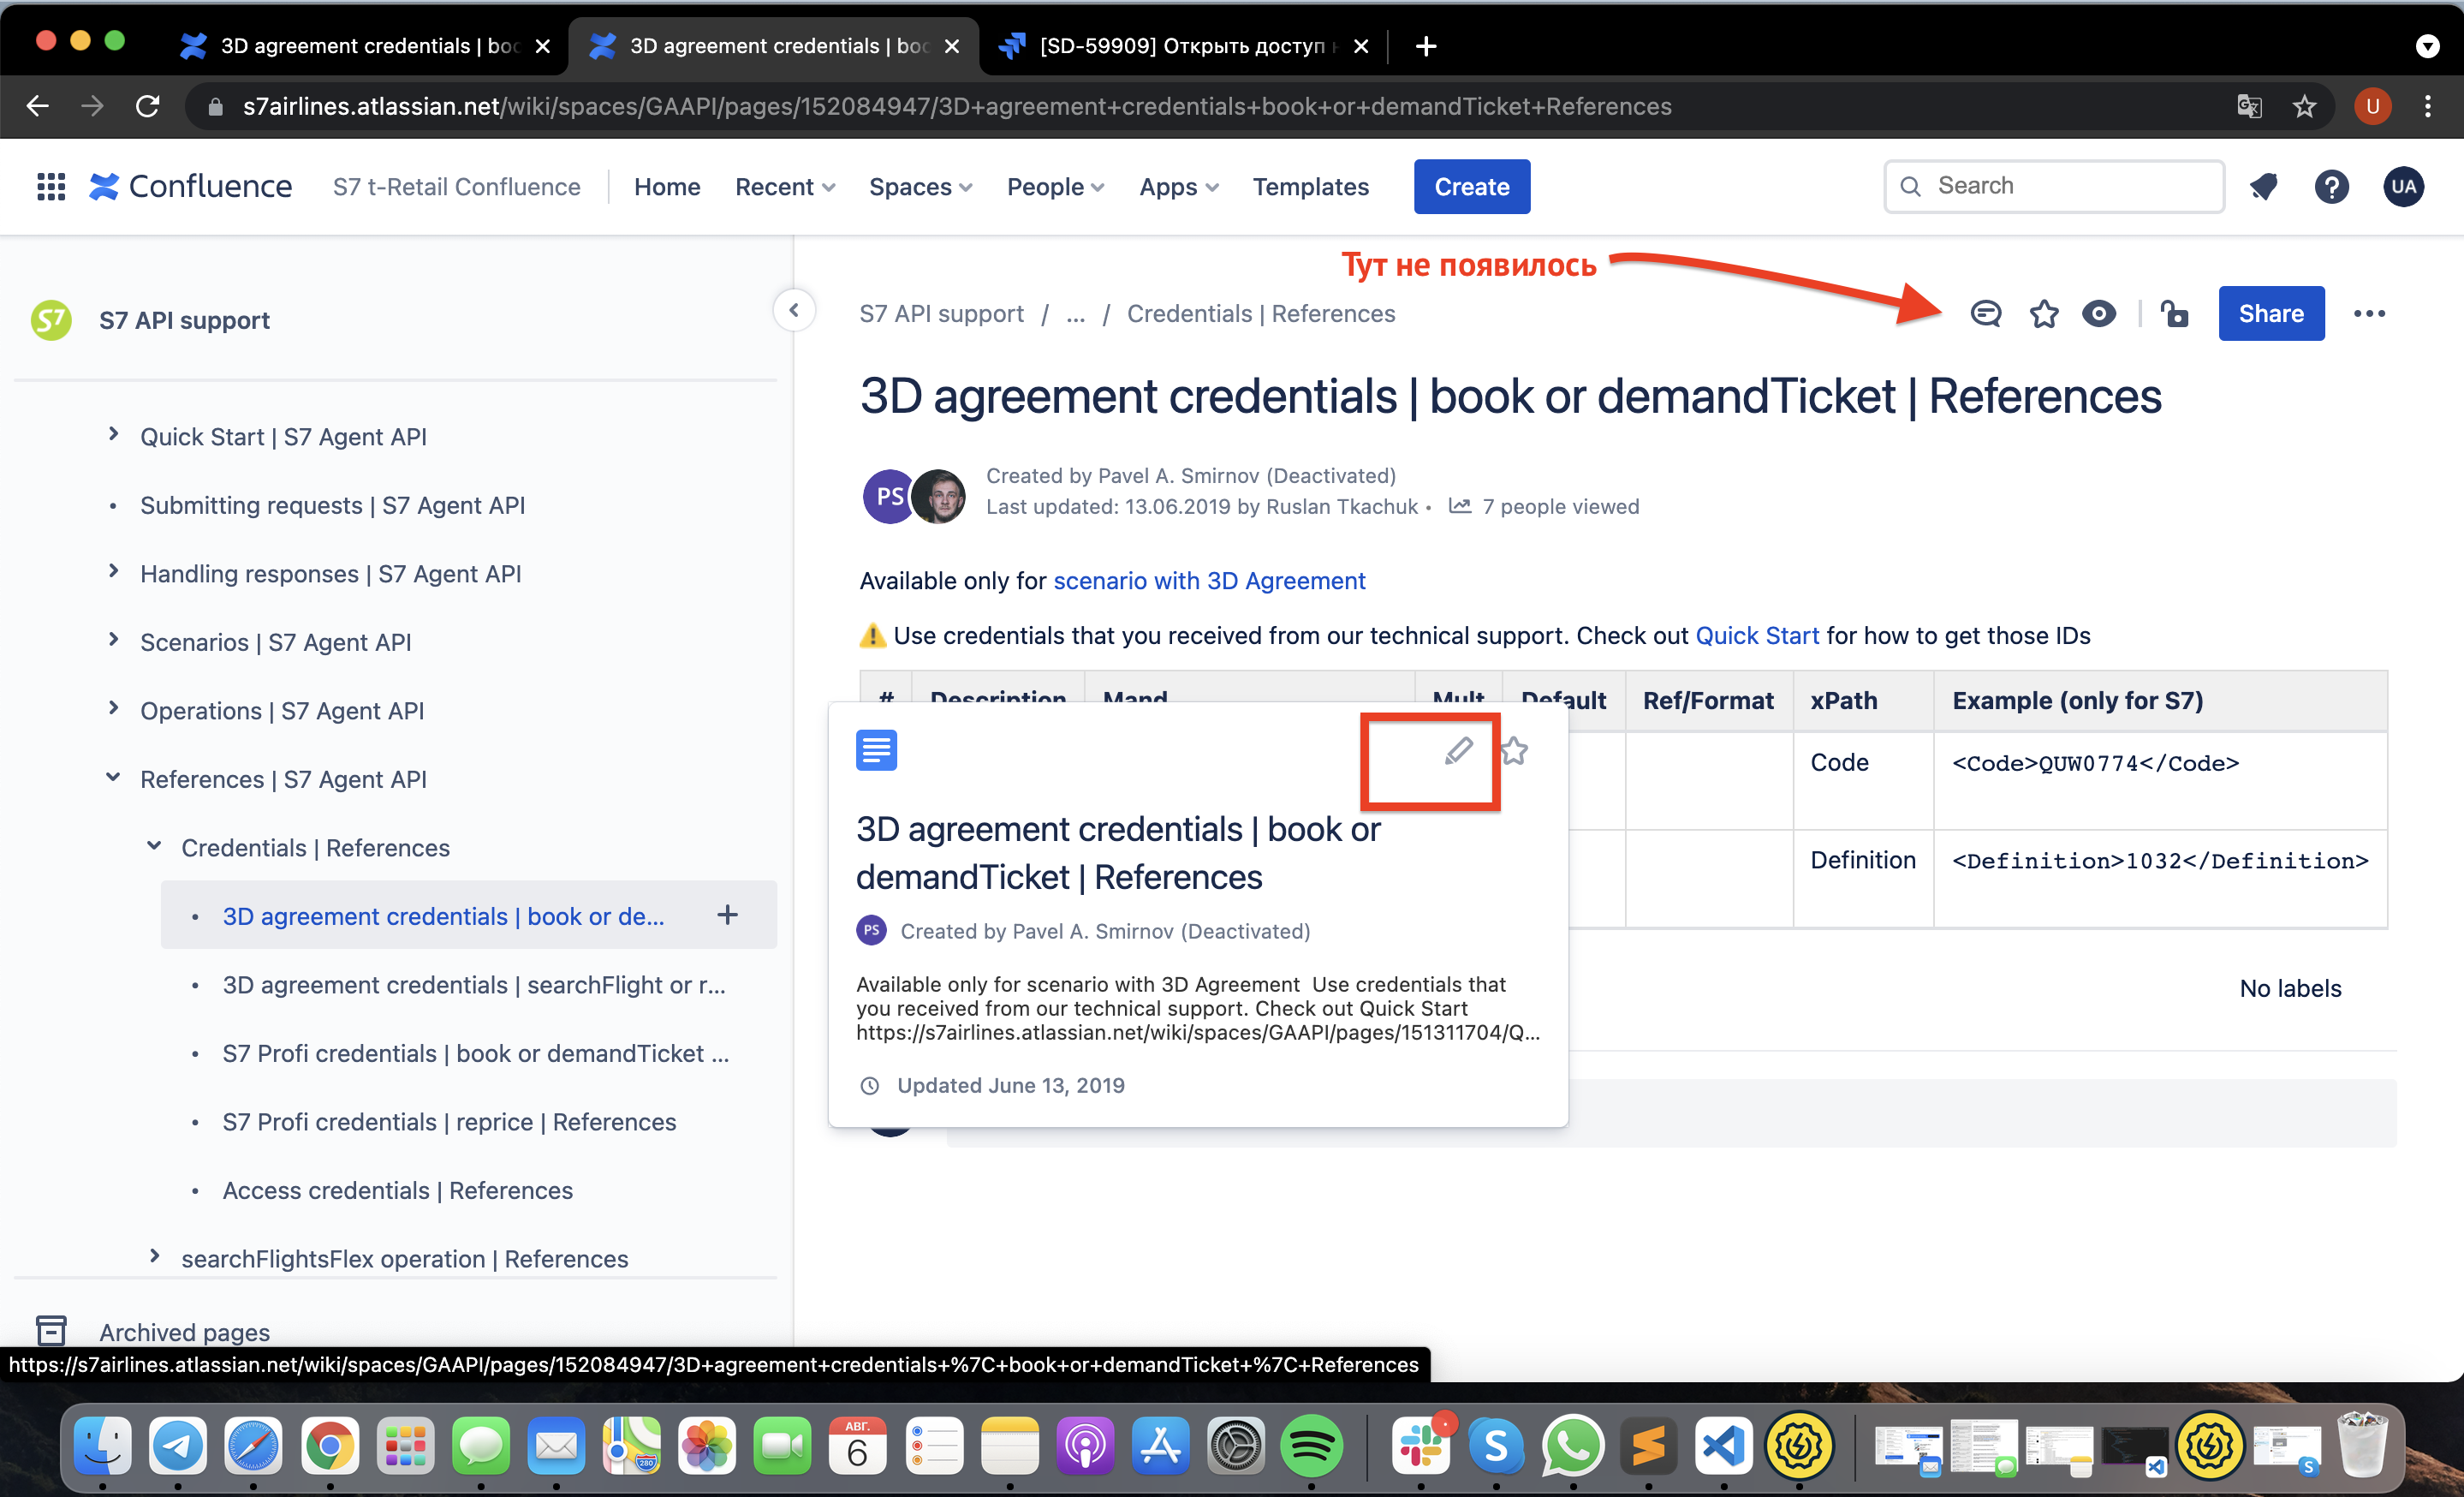The image size is (2464, 1497).
Task: Open S7 Profi credentials | reprice page
Action: click(x=449, y=1121)
